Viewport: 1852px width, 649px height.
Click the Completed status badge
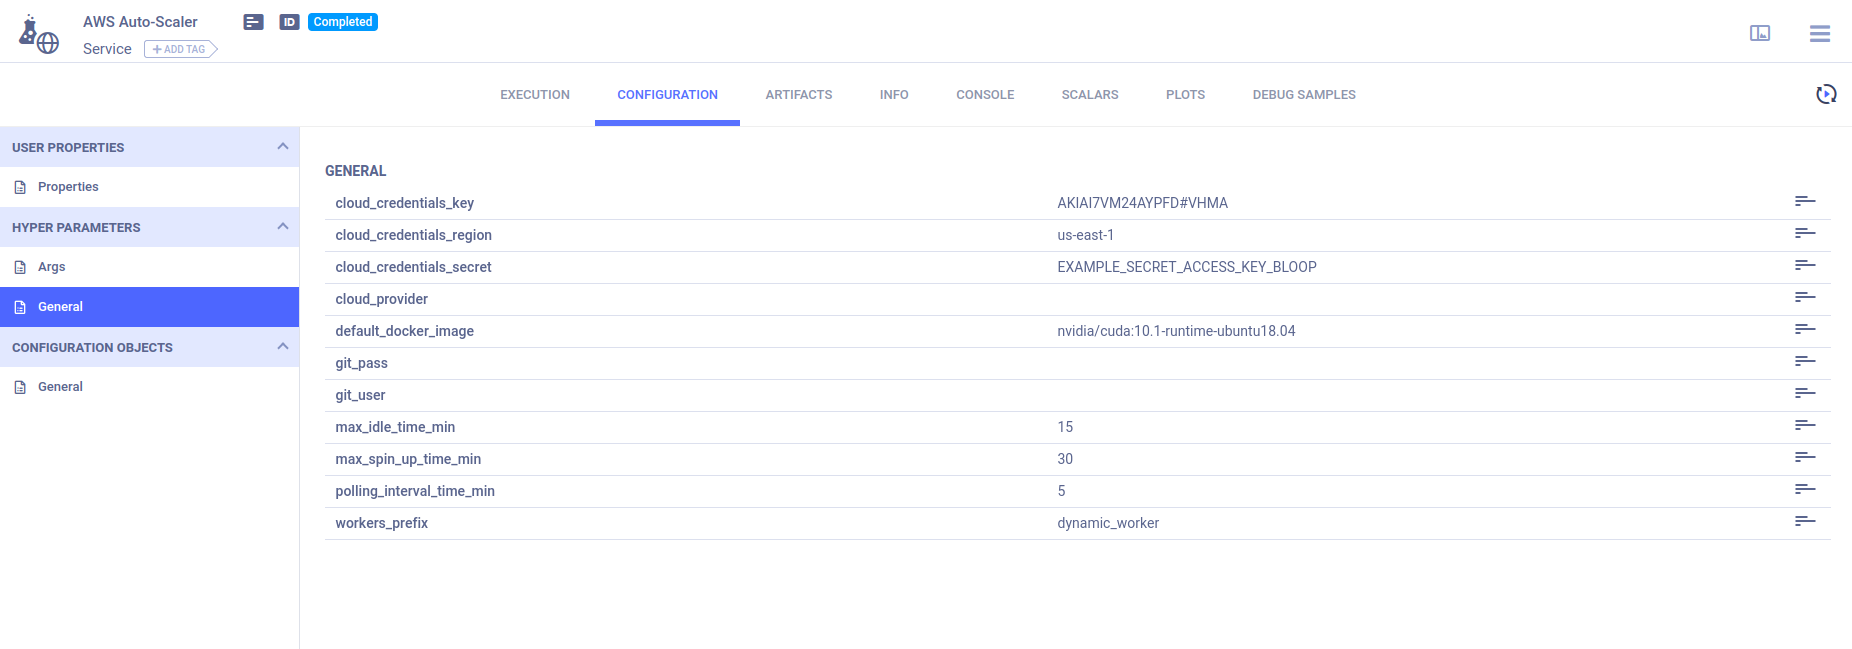click(342, 22)
